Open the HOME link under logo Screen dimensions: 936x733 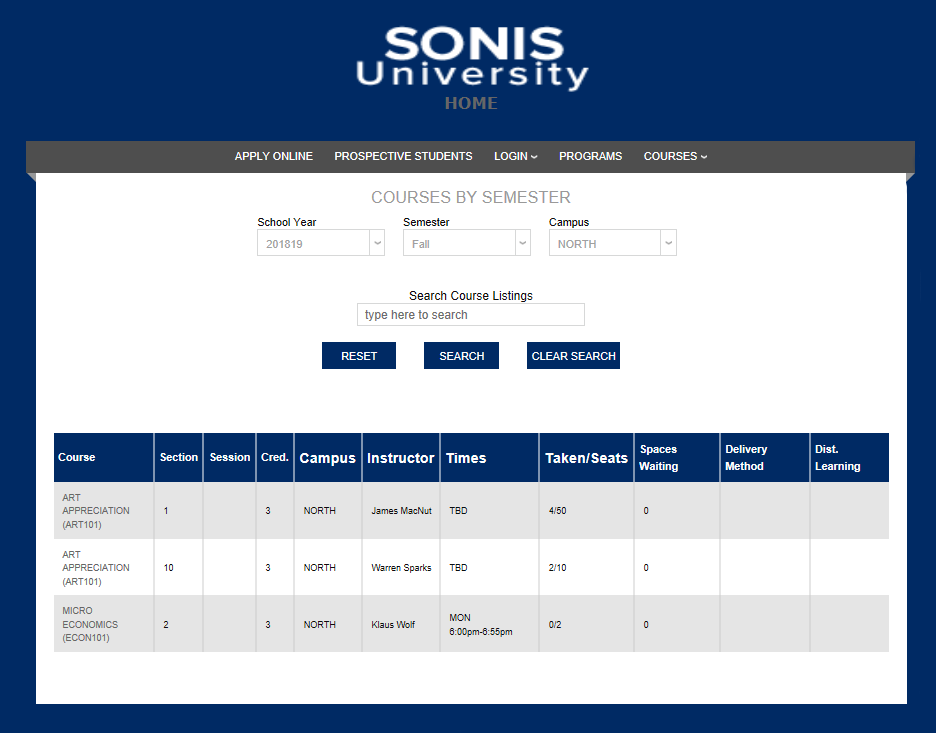pos(471,103)
